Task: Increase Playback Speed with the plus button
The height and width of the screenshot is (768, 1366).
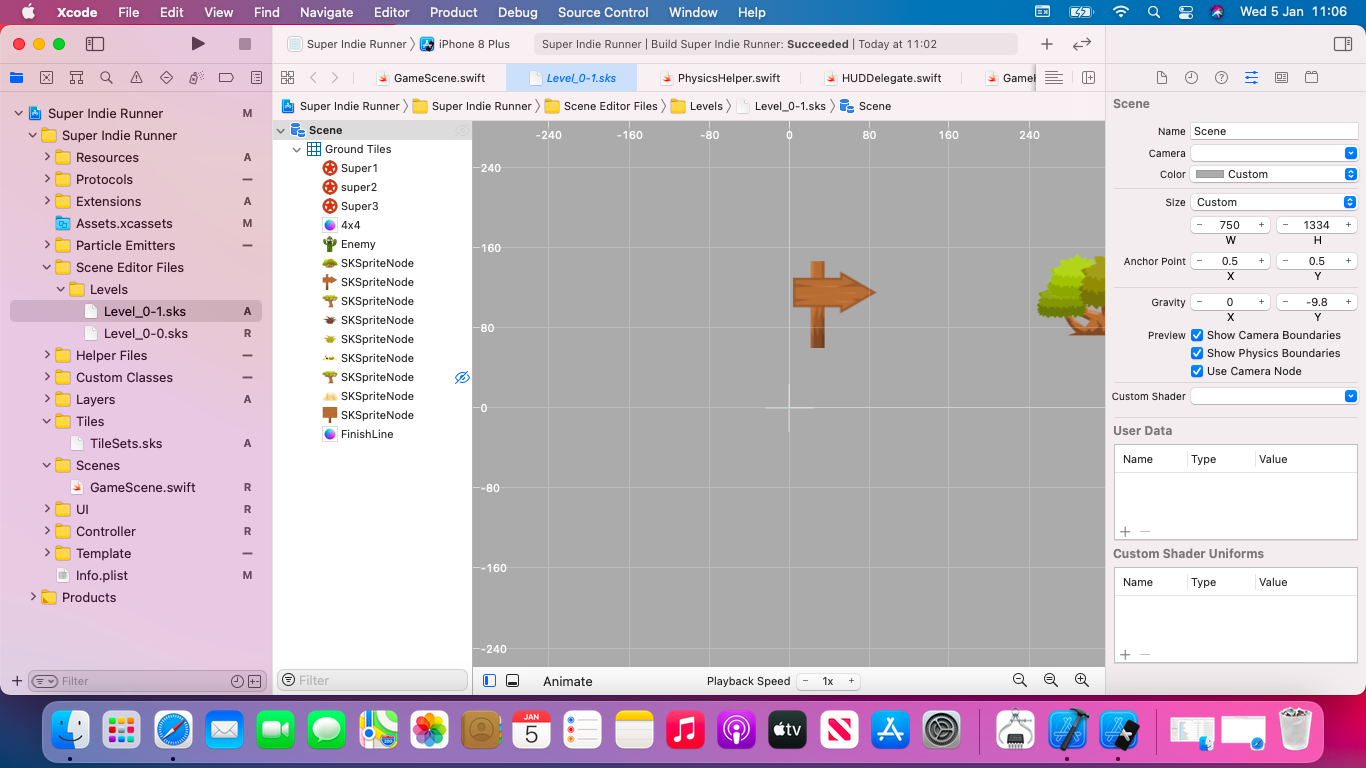Action: [x=851, y=681]
